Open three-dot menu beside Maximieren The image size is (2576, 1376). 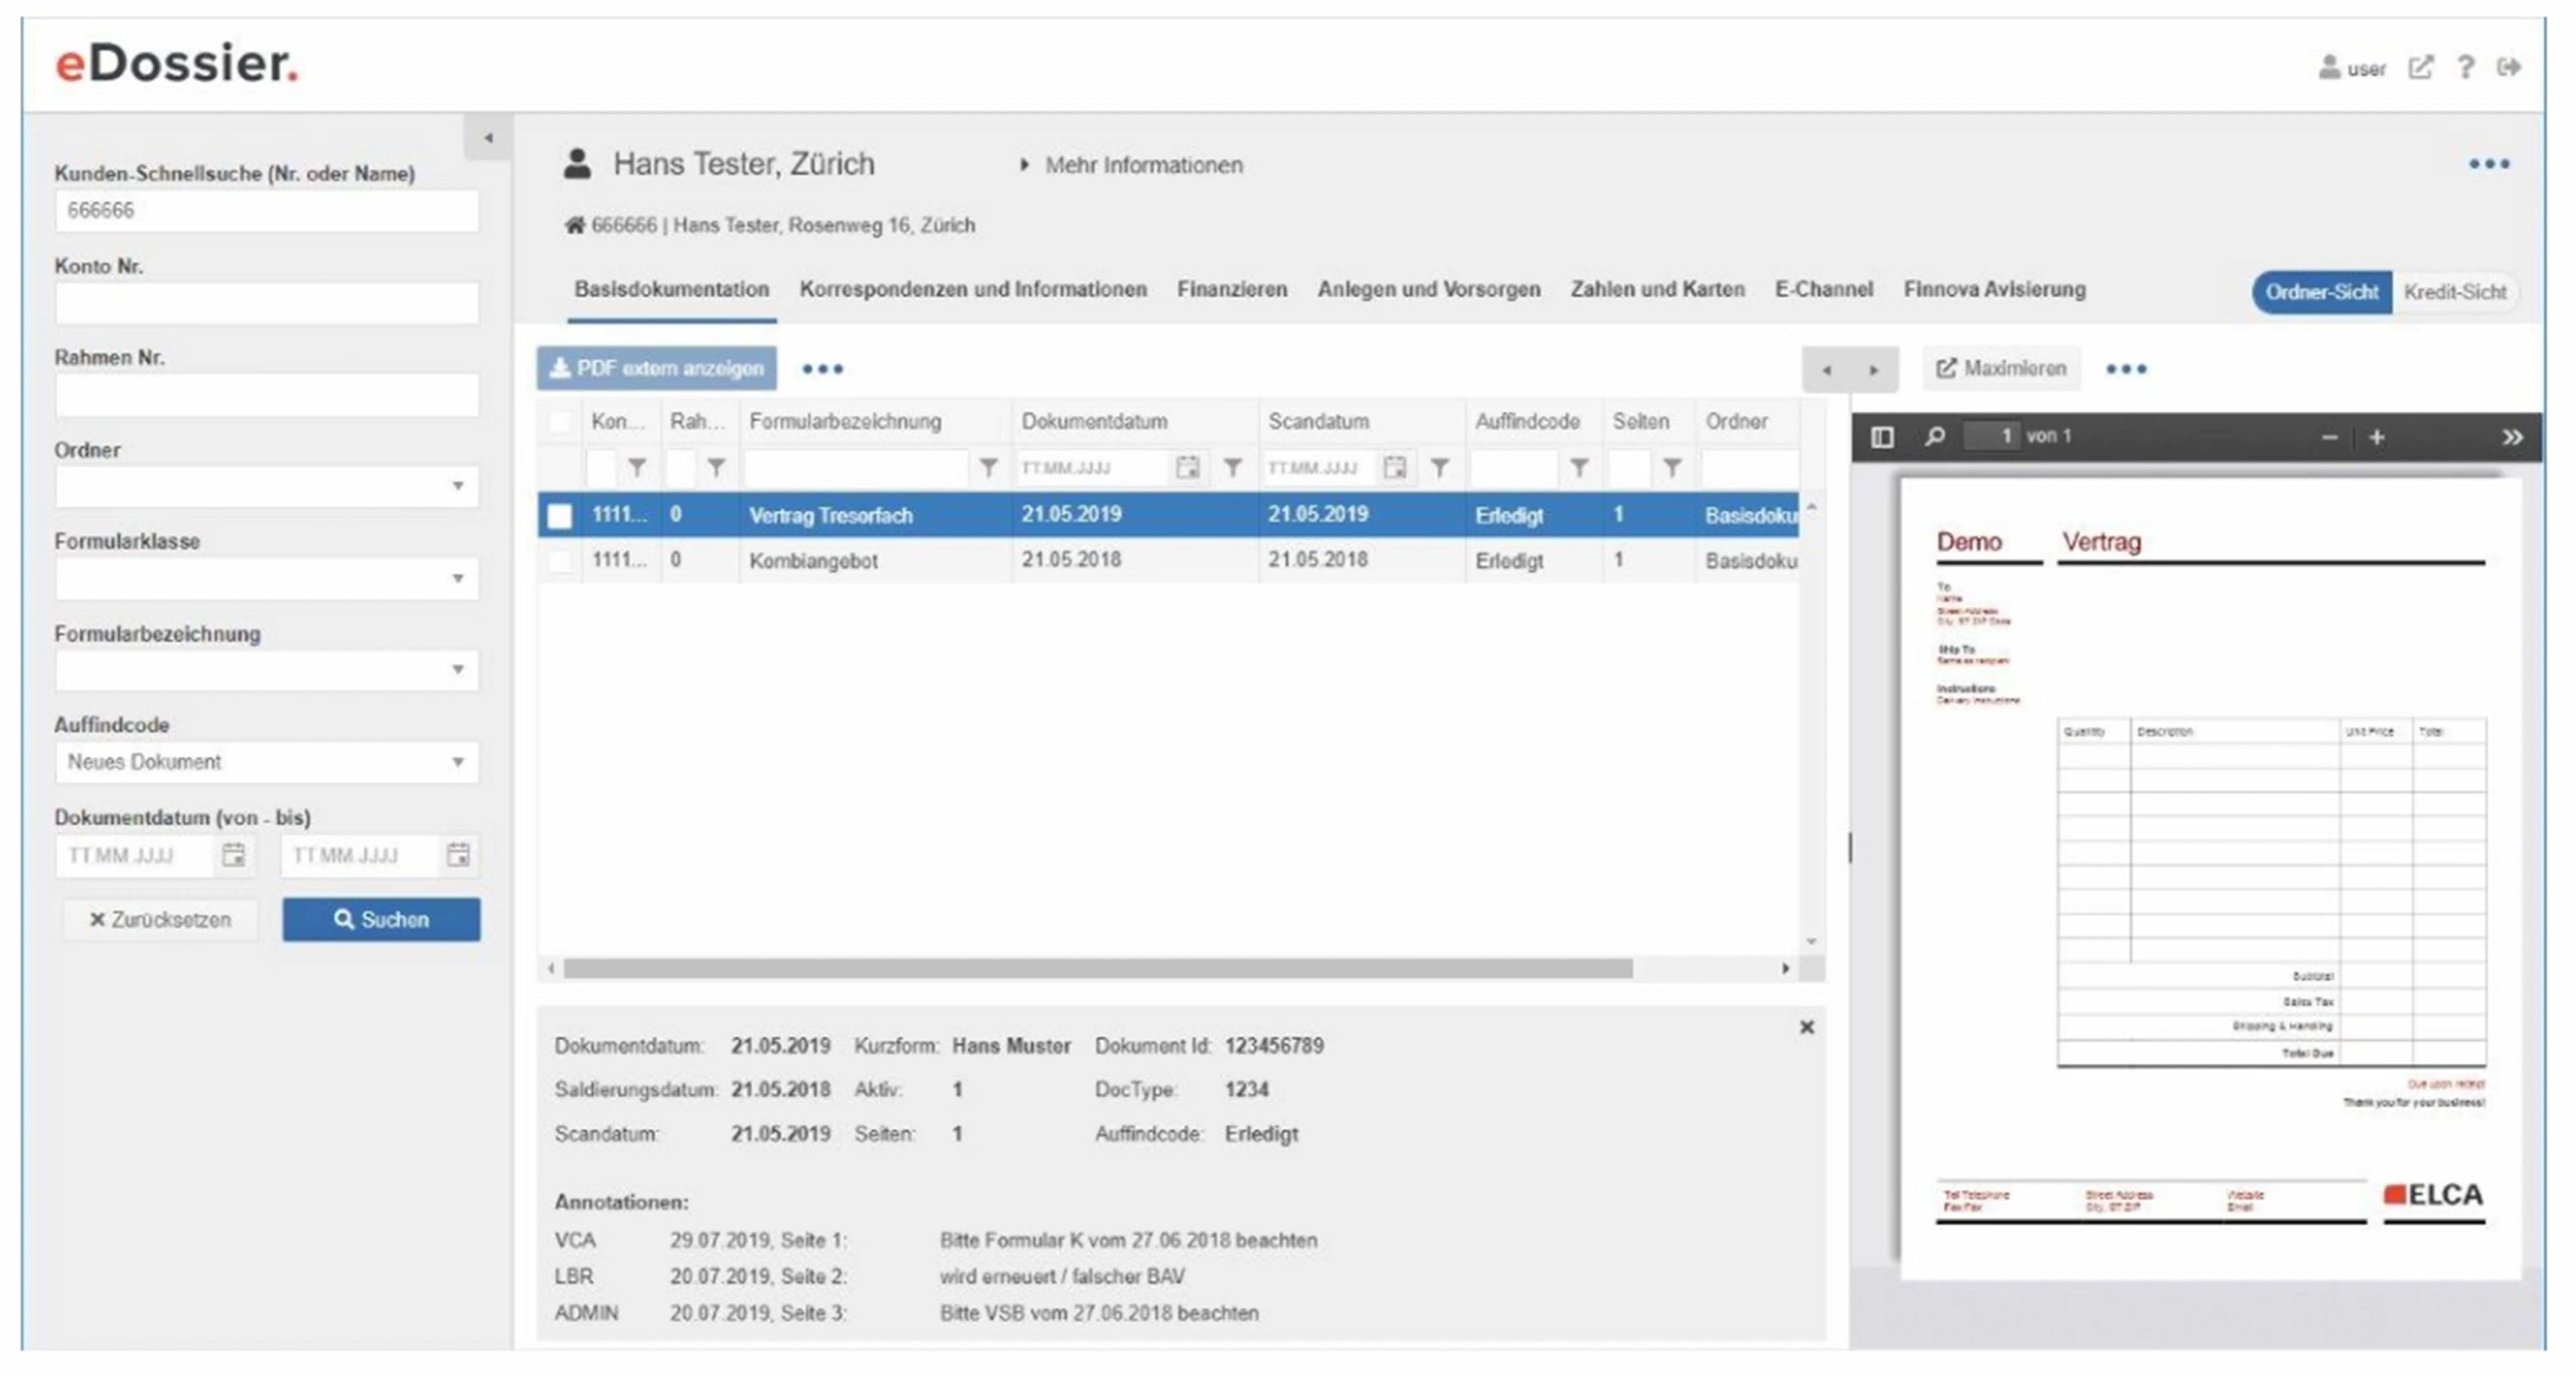click(2126, 369)
